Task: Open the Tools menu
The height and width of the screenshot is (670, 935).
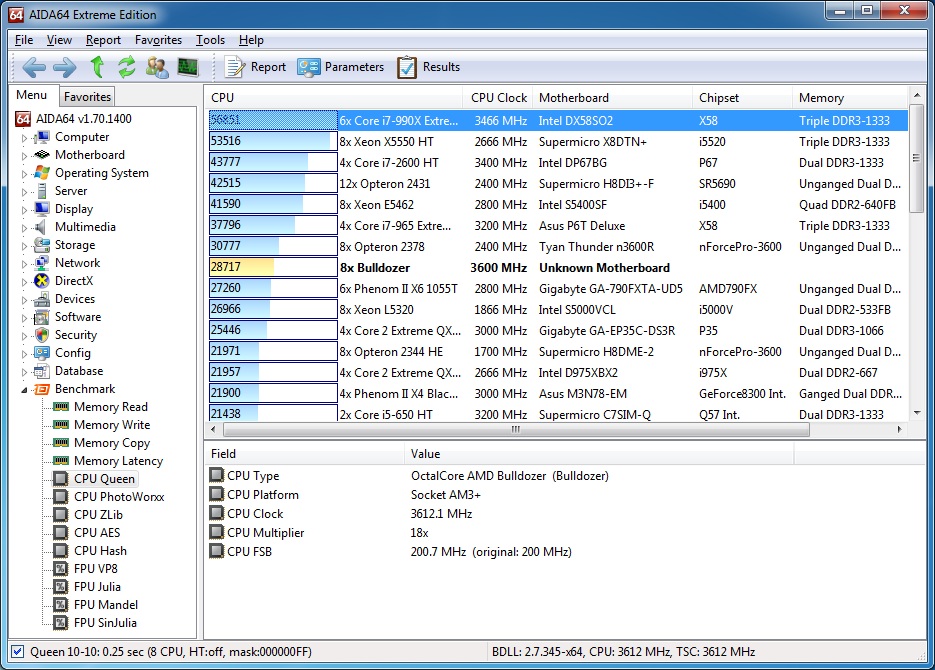Action: tap(210, 40)
